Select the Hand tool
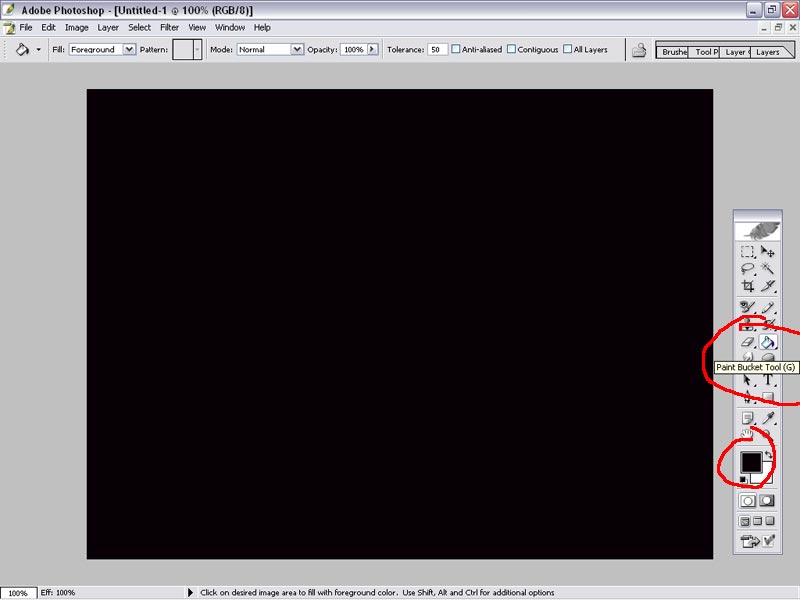The height and width of the screenshot is (600, 800). [x=747, y=434]
